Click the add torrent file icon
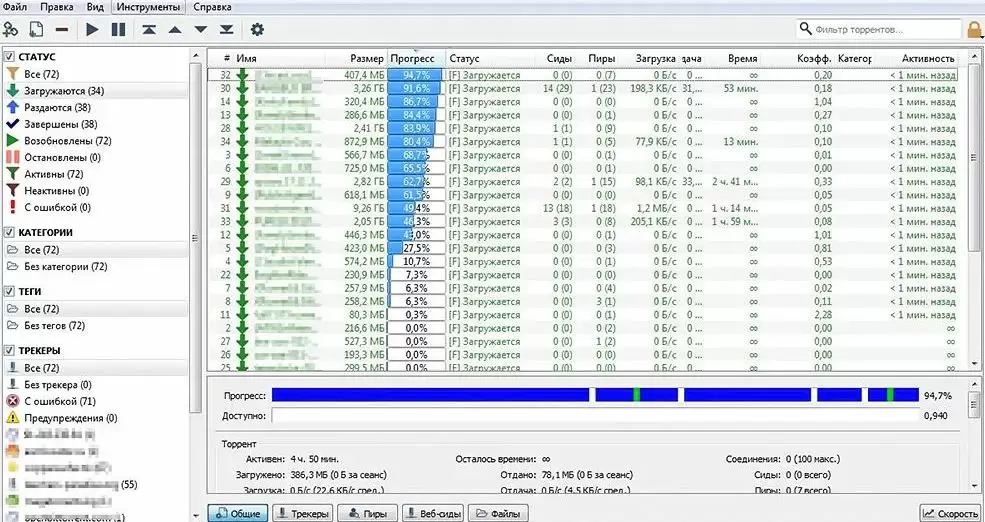 pos(37,30)
